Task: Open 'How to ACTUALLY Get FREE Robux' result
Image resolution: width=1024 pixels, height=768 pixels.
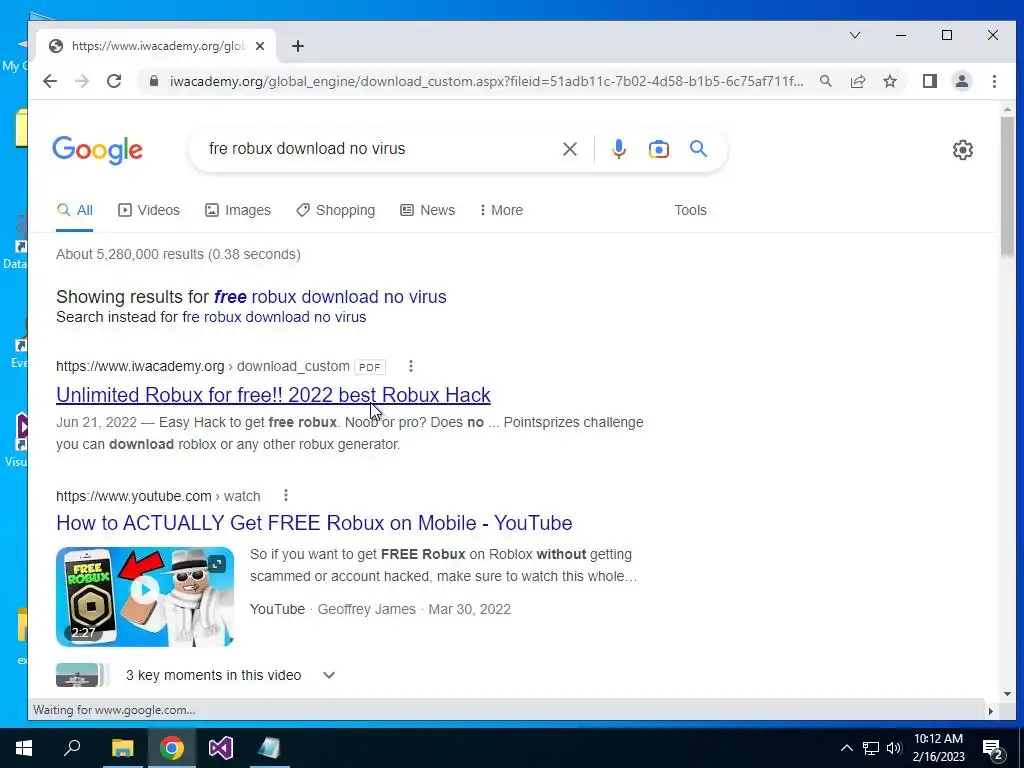Action: 314,523
